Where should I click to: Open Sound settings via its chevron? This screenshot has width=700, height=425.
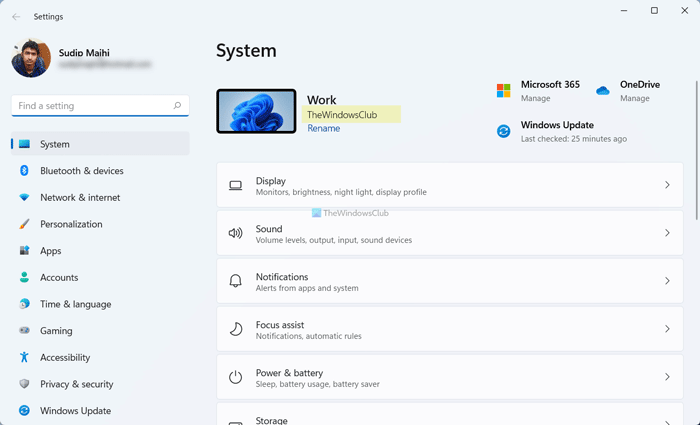pos(667,233)
